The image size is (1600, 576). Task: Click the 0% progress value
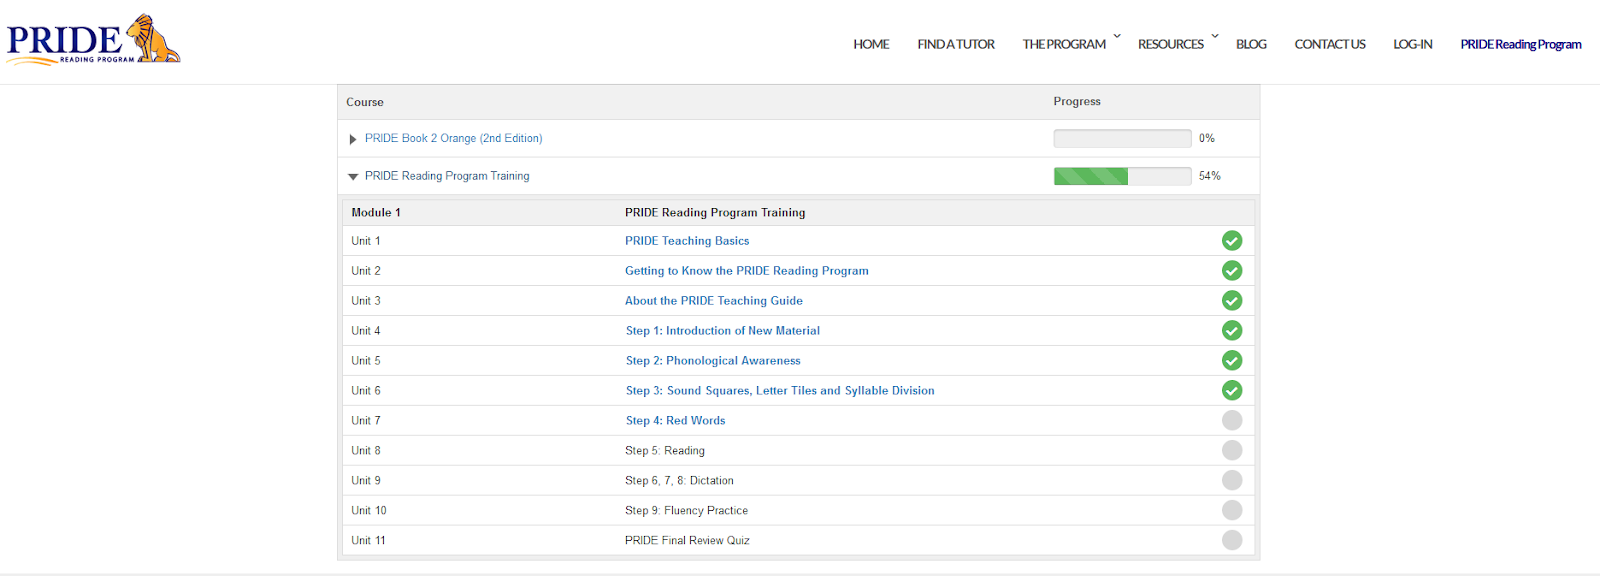coord(1207,138)
